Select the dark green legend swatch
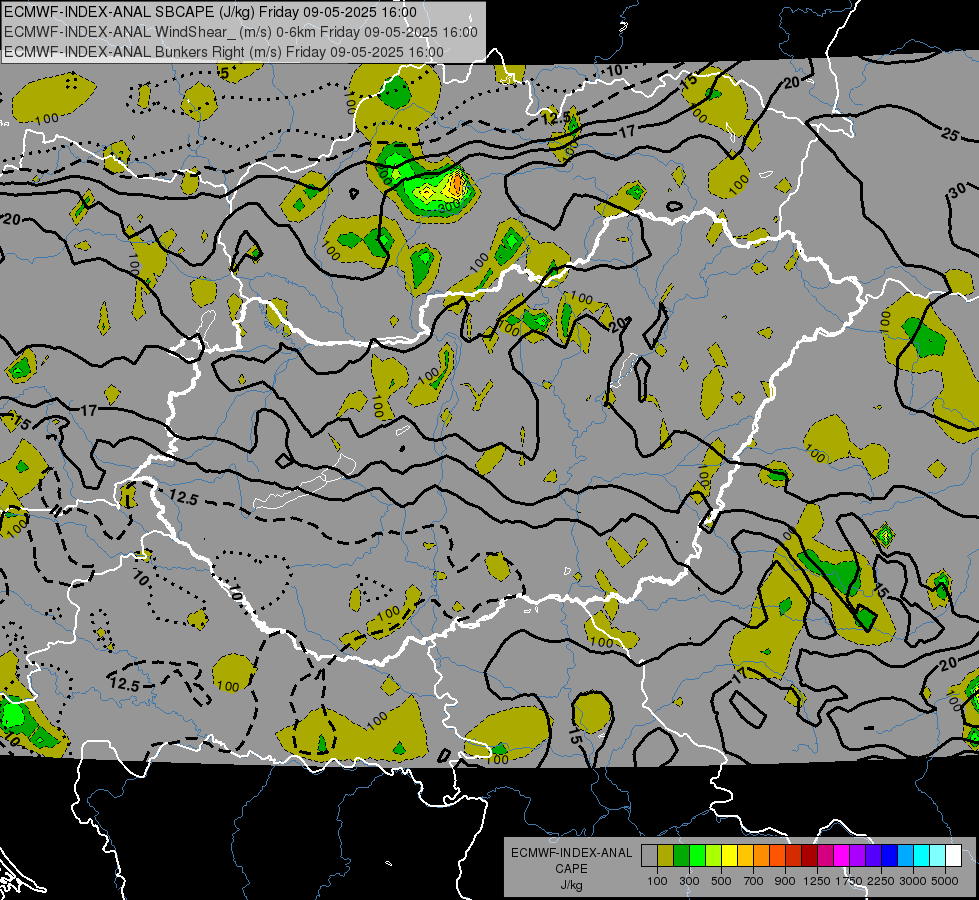Screen dimensions: 979x900 (681, 856)
